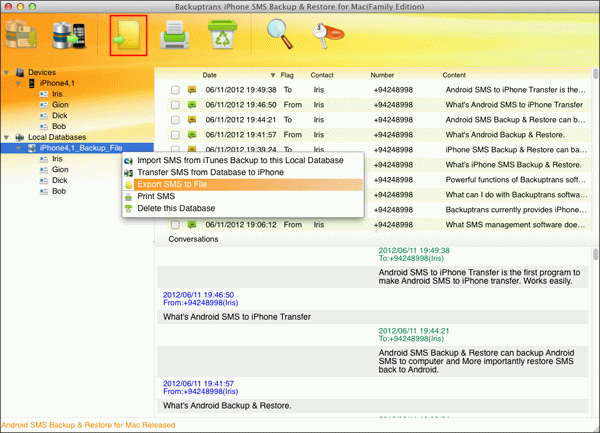Click green message icon of 19:06:12 row

coord(192,225)
